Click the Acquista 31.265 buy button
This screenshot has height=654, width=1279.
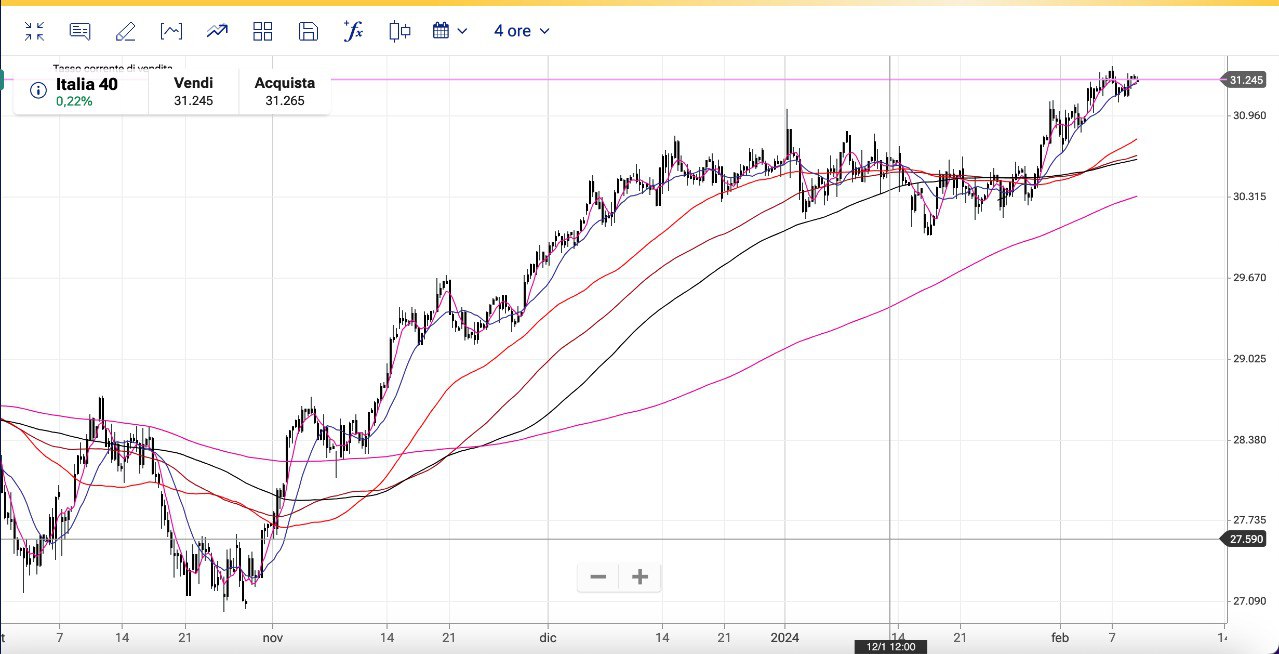point(284,92)
